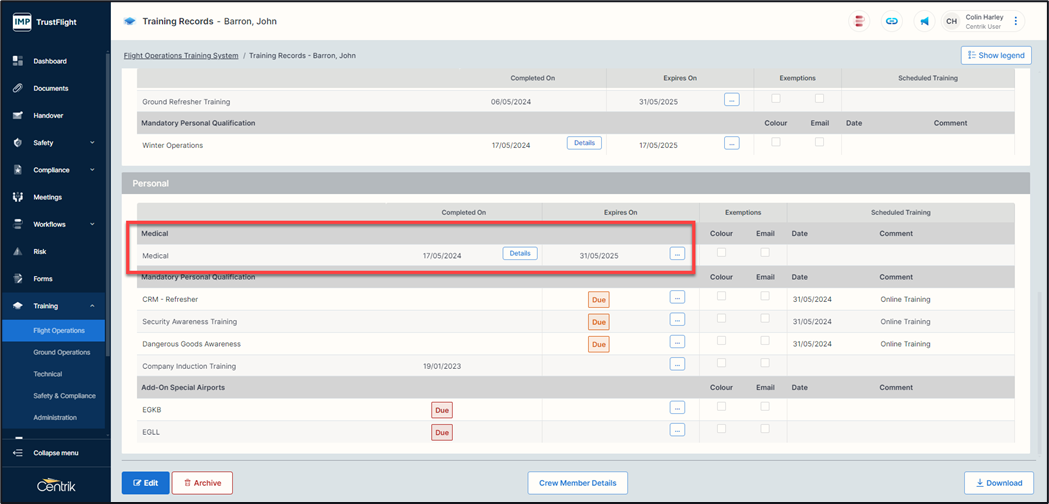This screenshot has width=1049, height=504.
Task: Tick the Colour checkbox for Medical row
Action: coord(722,253)
